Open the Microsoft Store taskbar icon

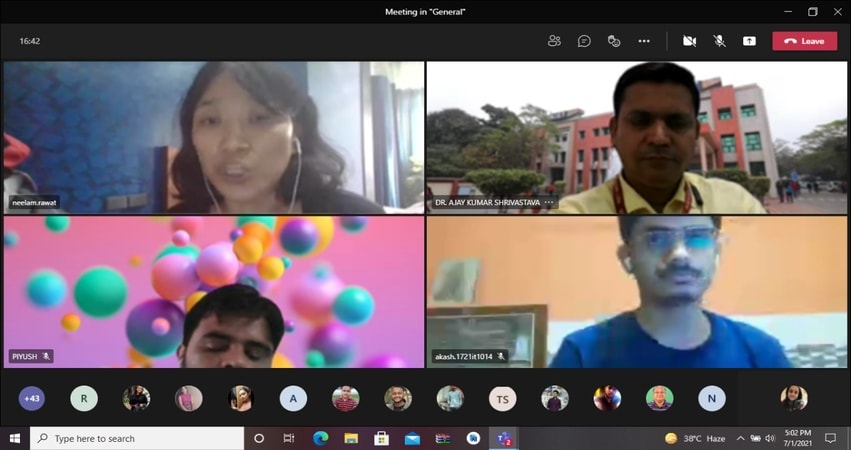tap(381, 438)
